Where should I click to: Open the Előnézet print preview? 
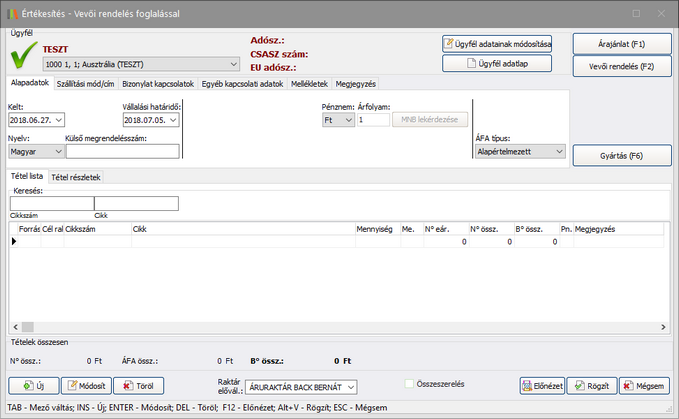[540, 386]
